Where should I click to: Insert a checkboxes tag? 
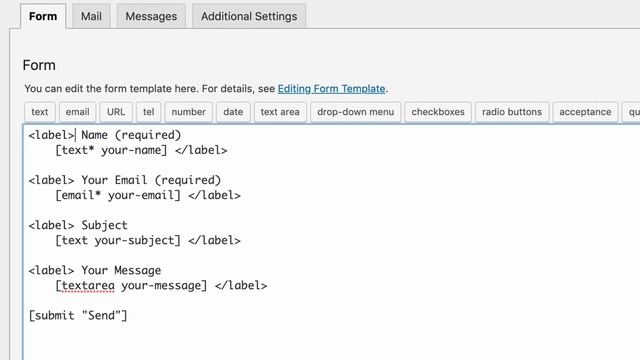coord(438,112)
